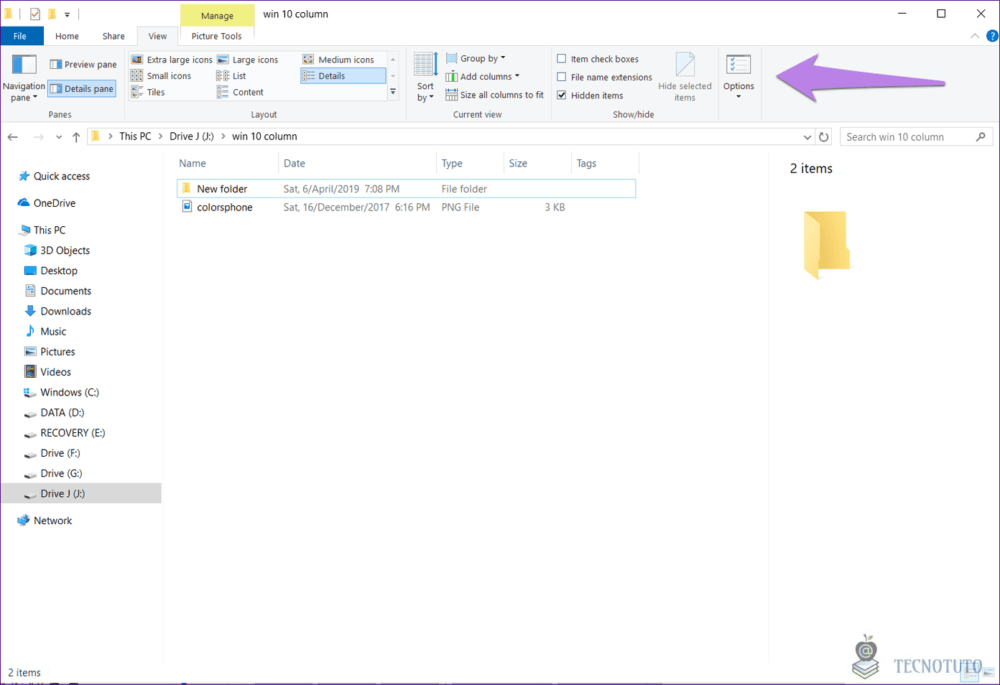The width and height of the screenshot is (1000, 685).
Task: Open the Documents folder in sidebar
Action: (x=57, y=291)
